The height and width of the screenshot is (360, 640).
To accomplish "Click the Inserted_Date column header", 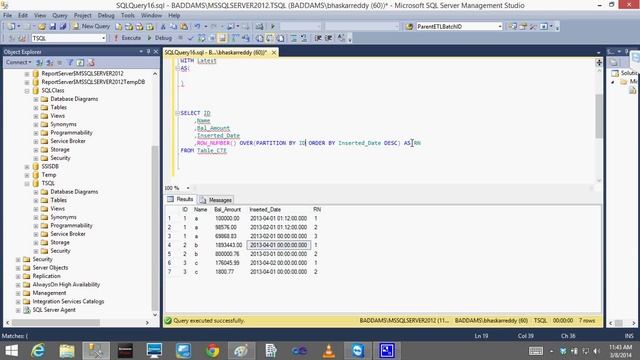I will 265,209.
